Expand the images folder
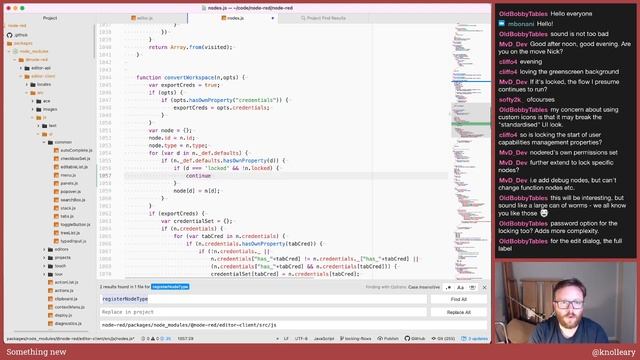This screenshot has height=360, width=640. click(x=33, y=109)
